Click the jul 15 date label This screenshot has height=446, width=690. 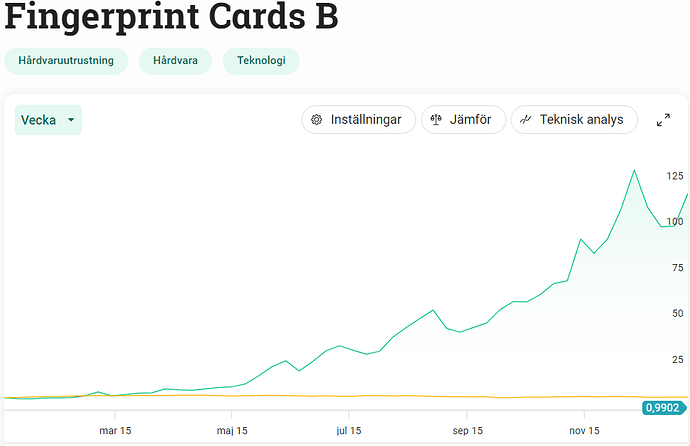[x=349, y=431]
